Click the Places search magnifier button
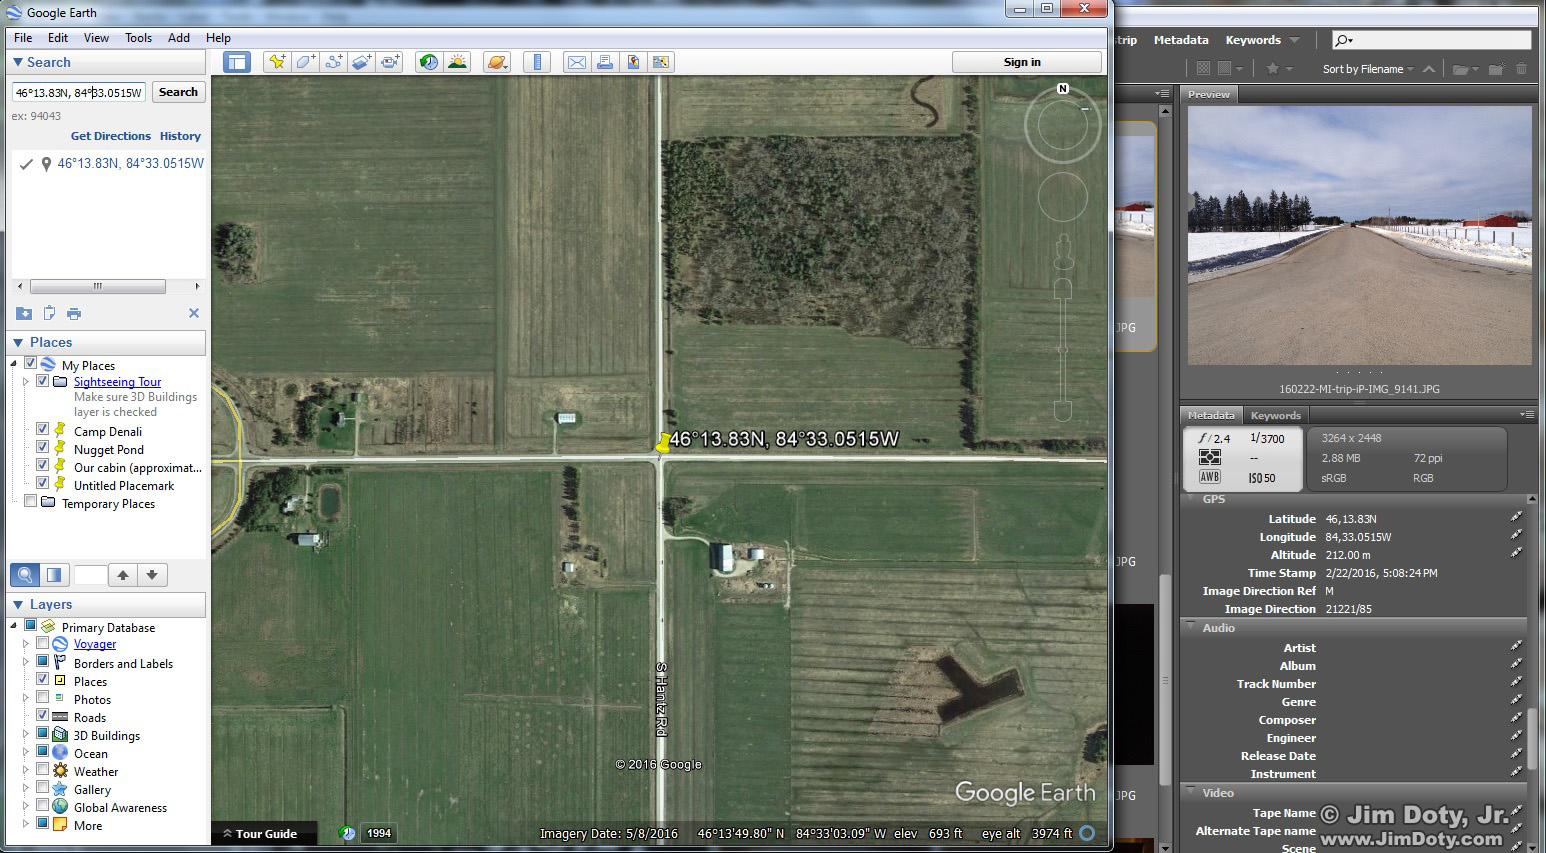 click(26, 575)
